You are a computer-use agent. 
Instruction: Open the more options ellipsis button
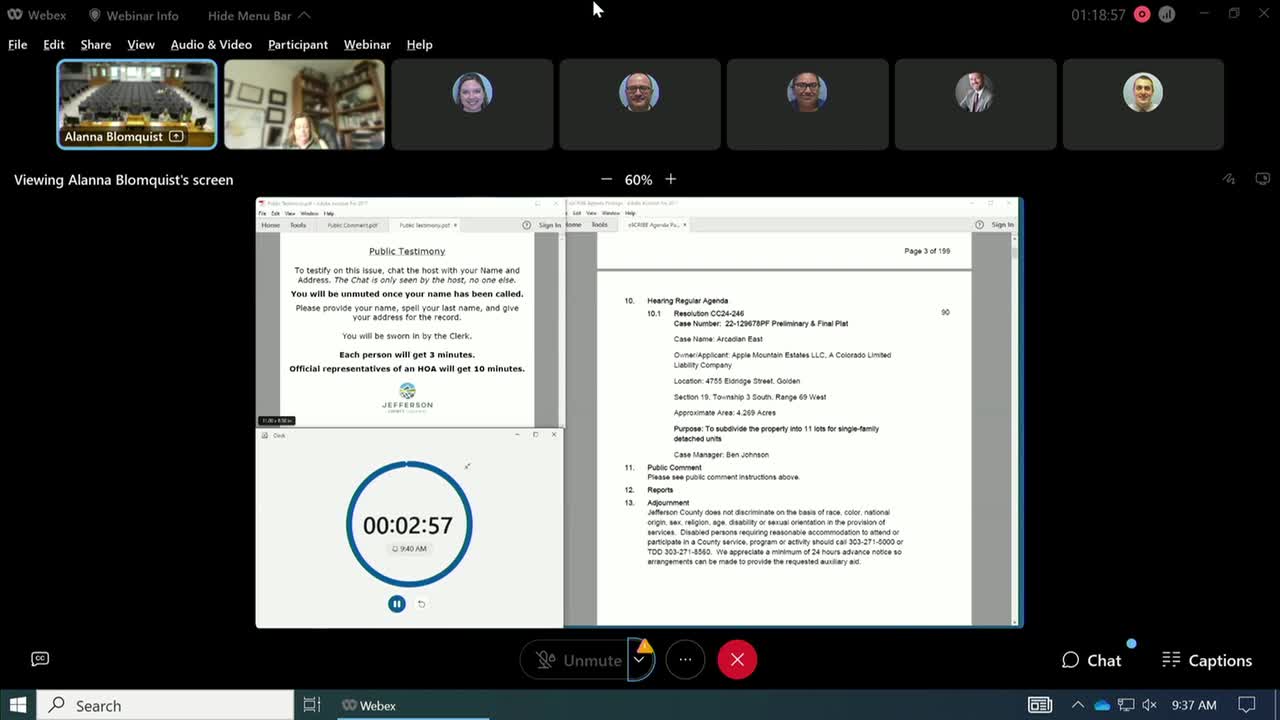(x=685, y=660)
